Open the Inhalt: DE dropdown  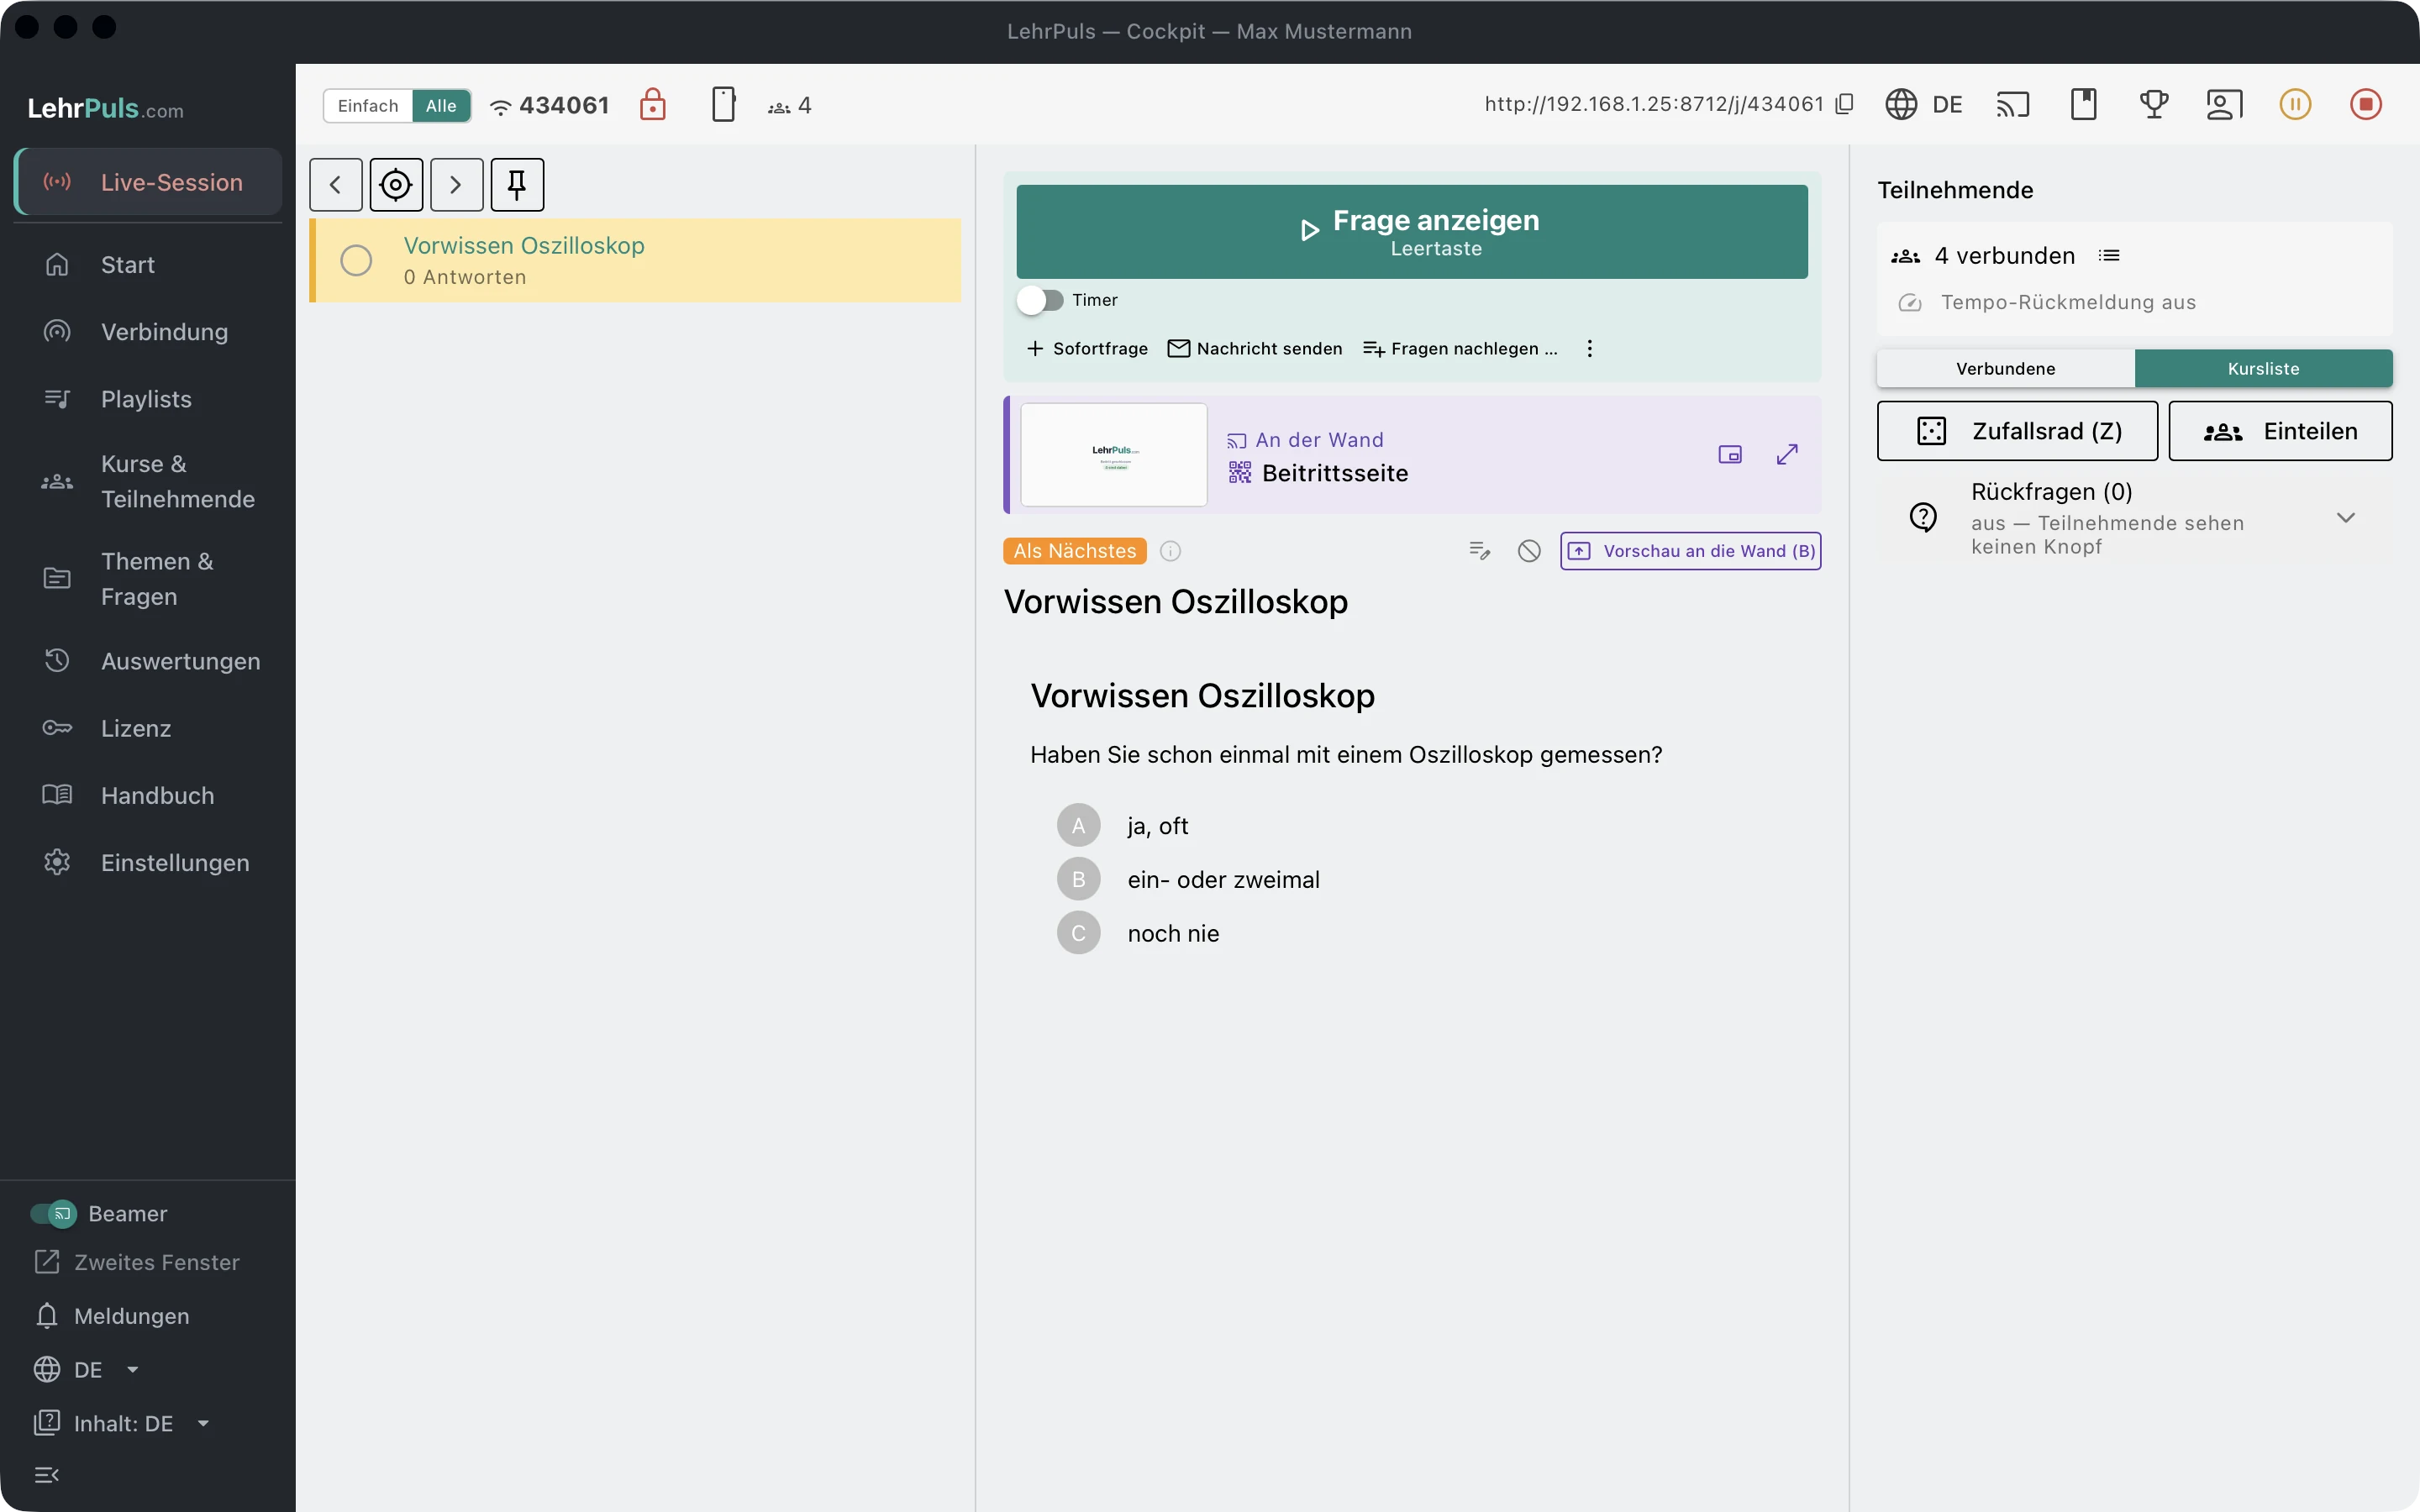pos(122,1424)
